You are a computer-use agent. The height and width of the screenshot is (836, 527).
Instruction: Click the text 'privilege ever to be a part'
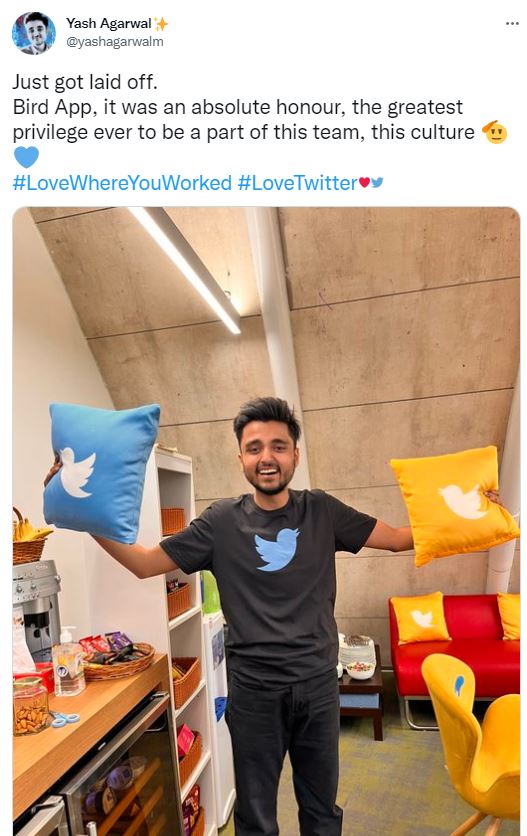[140, 132]
